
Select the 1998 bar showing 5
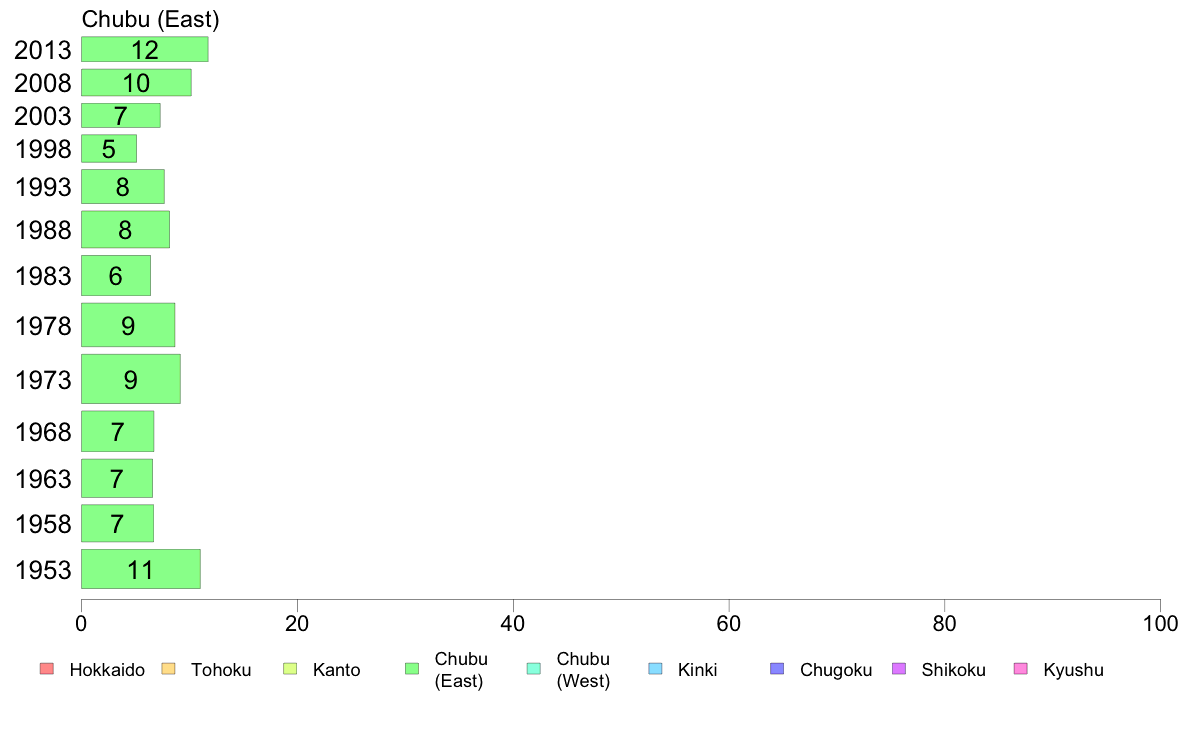pyautogui.click(x=109, y=149)
